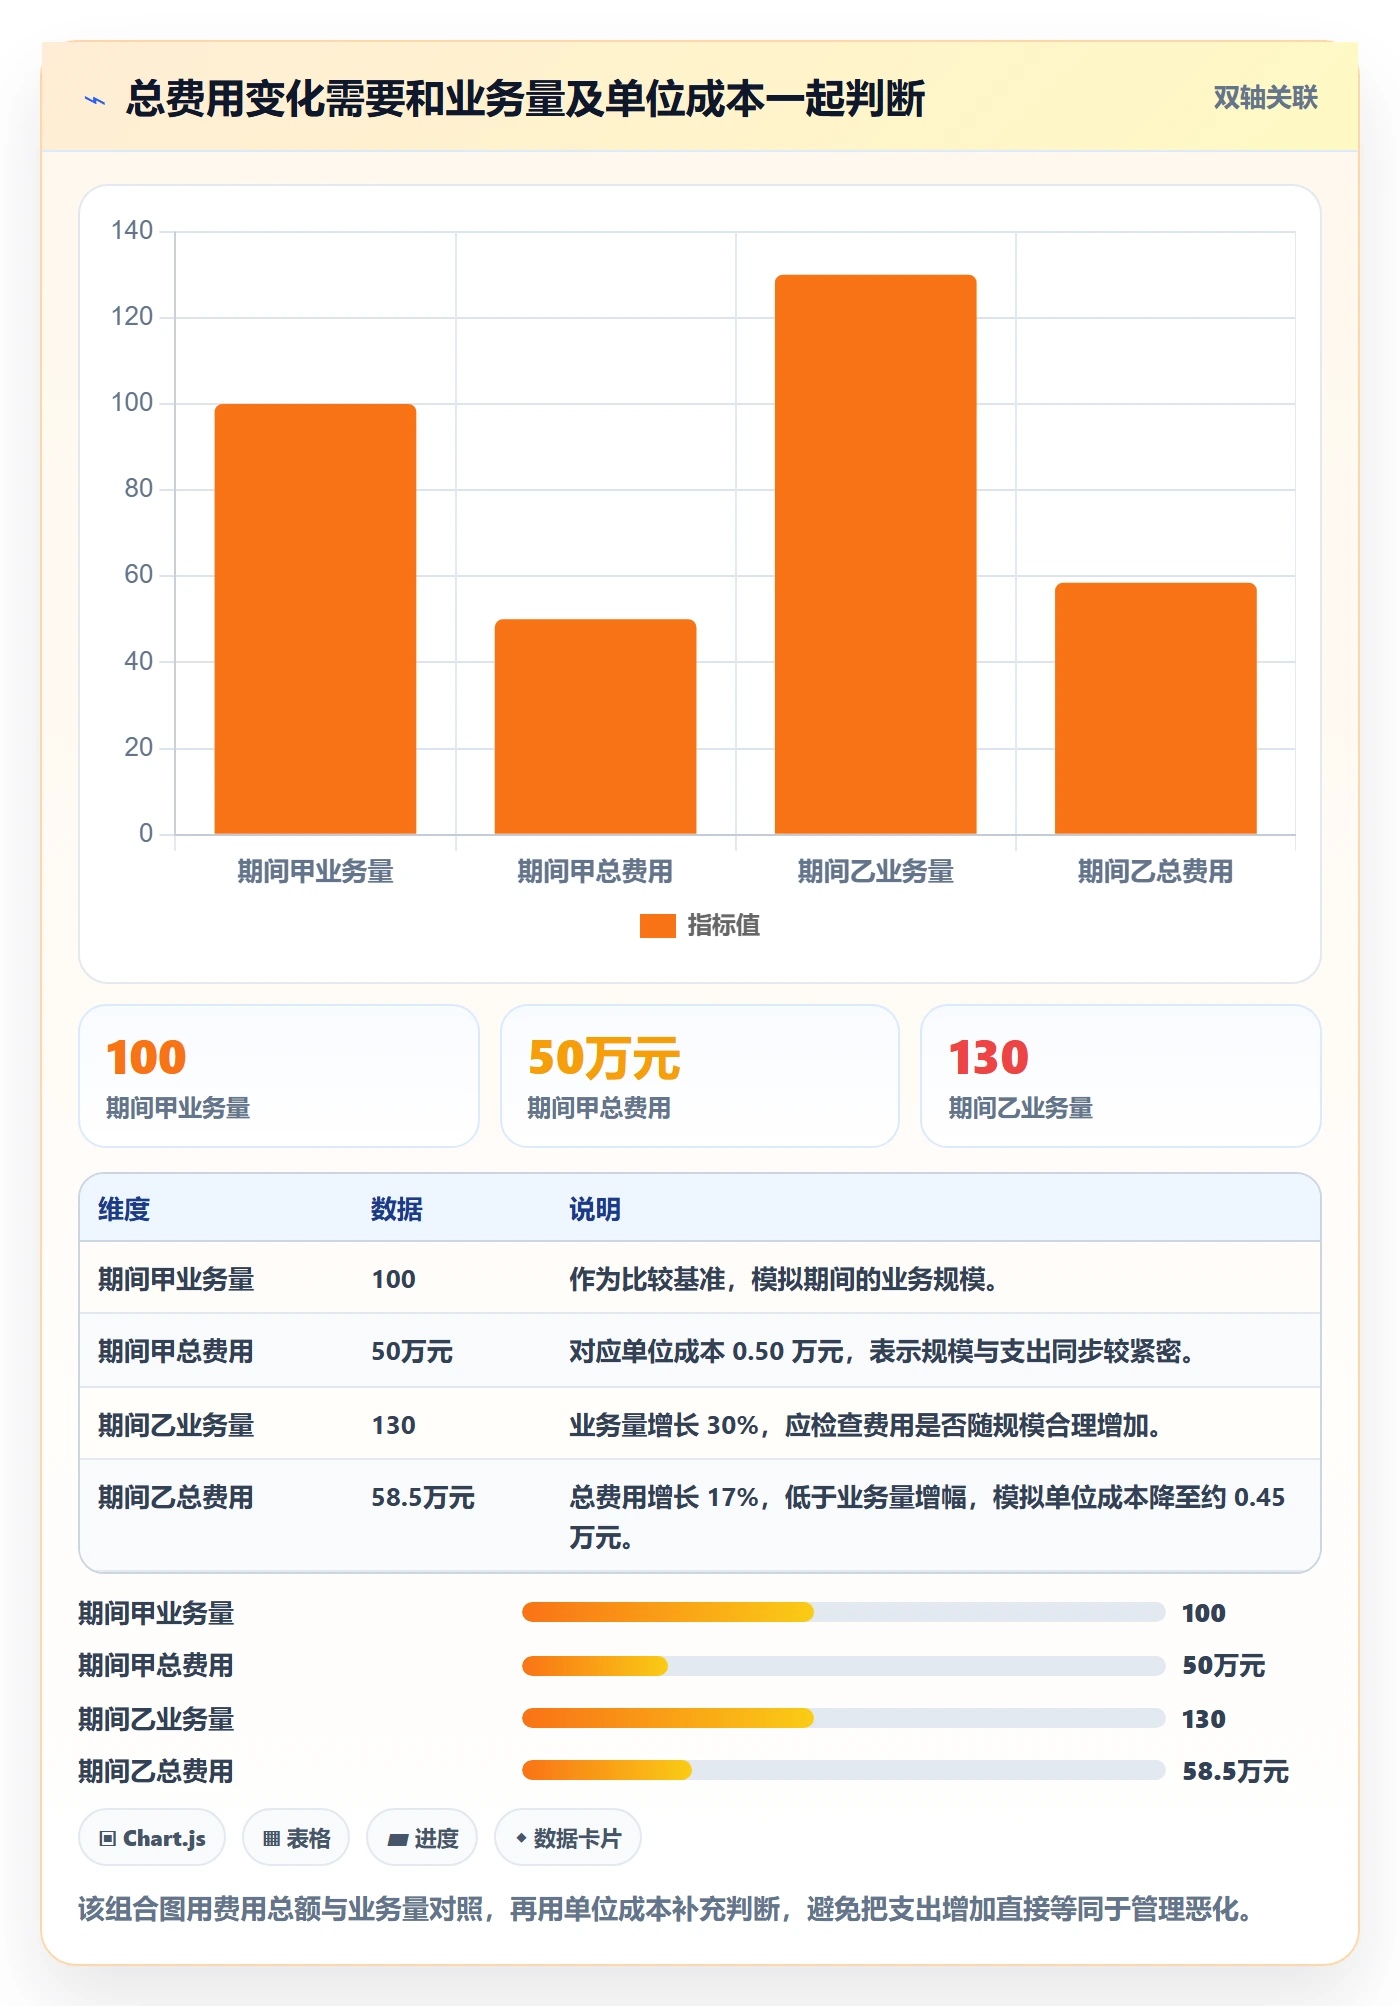Click the 期间甲业务量 progress bar showing 100
This screenshot has height=2006, width=1400.
843,1612
